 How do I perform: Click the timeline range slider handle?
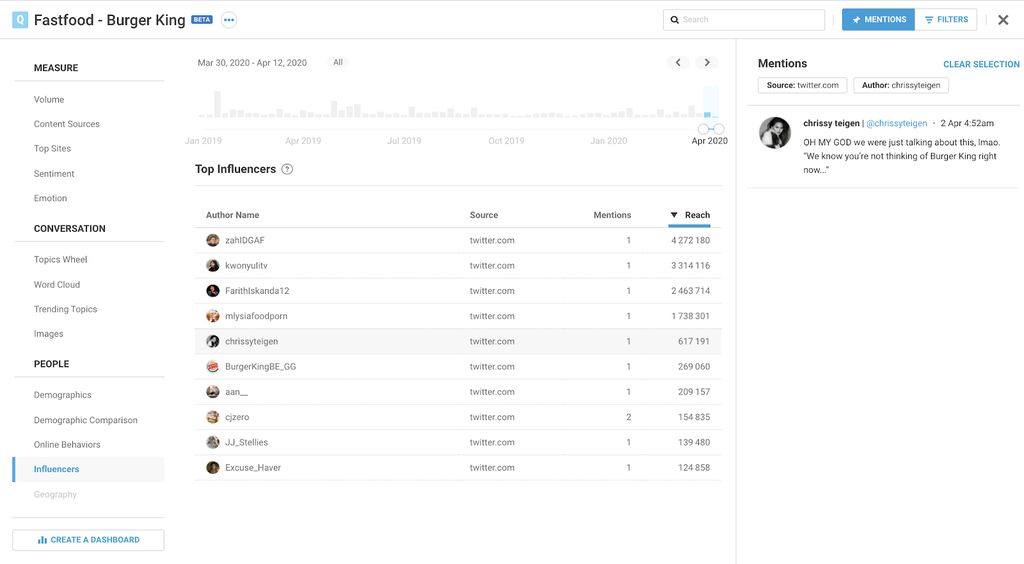point(718,129)
